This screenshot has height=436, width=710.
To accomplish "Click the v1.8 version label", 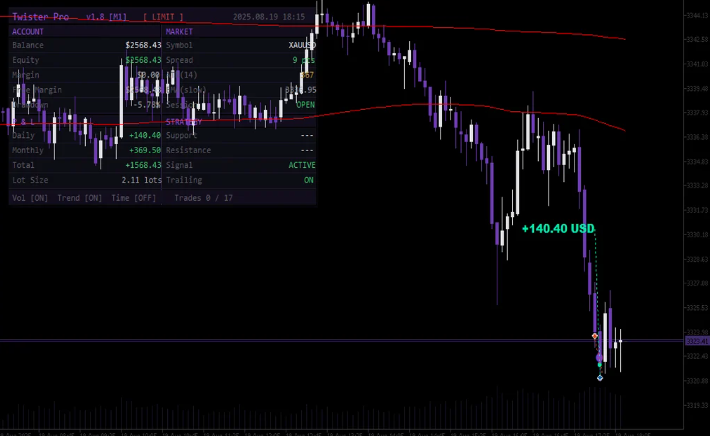I will [95, 17].
